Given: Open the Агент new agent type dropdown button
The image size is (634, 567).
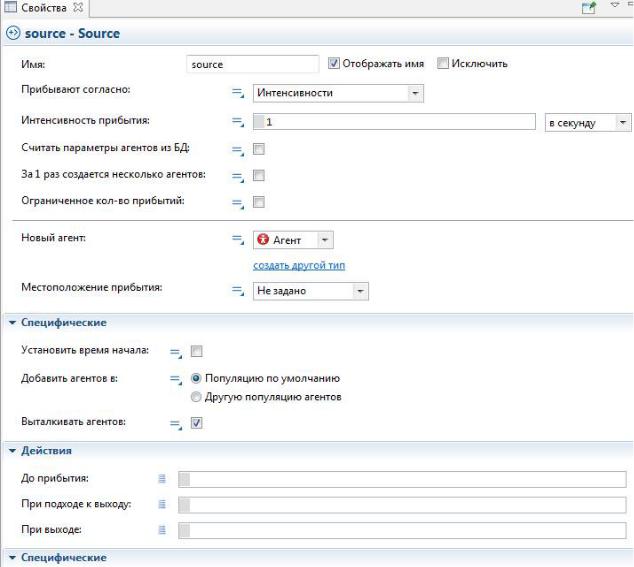Looking at the screenshot, I should (325, 240).
